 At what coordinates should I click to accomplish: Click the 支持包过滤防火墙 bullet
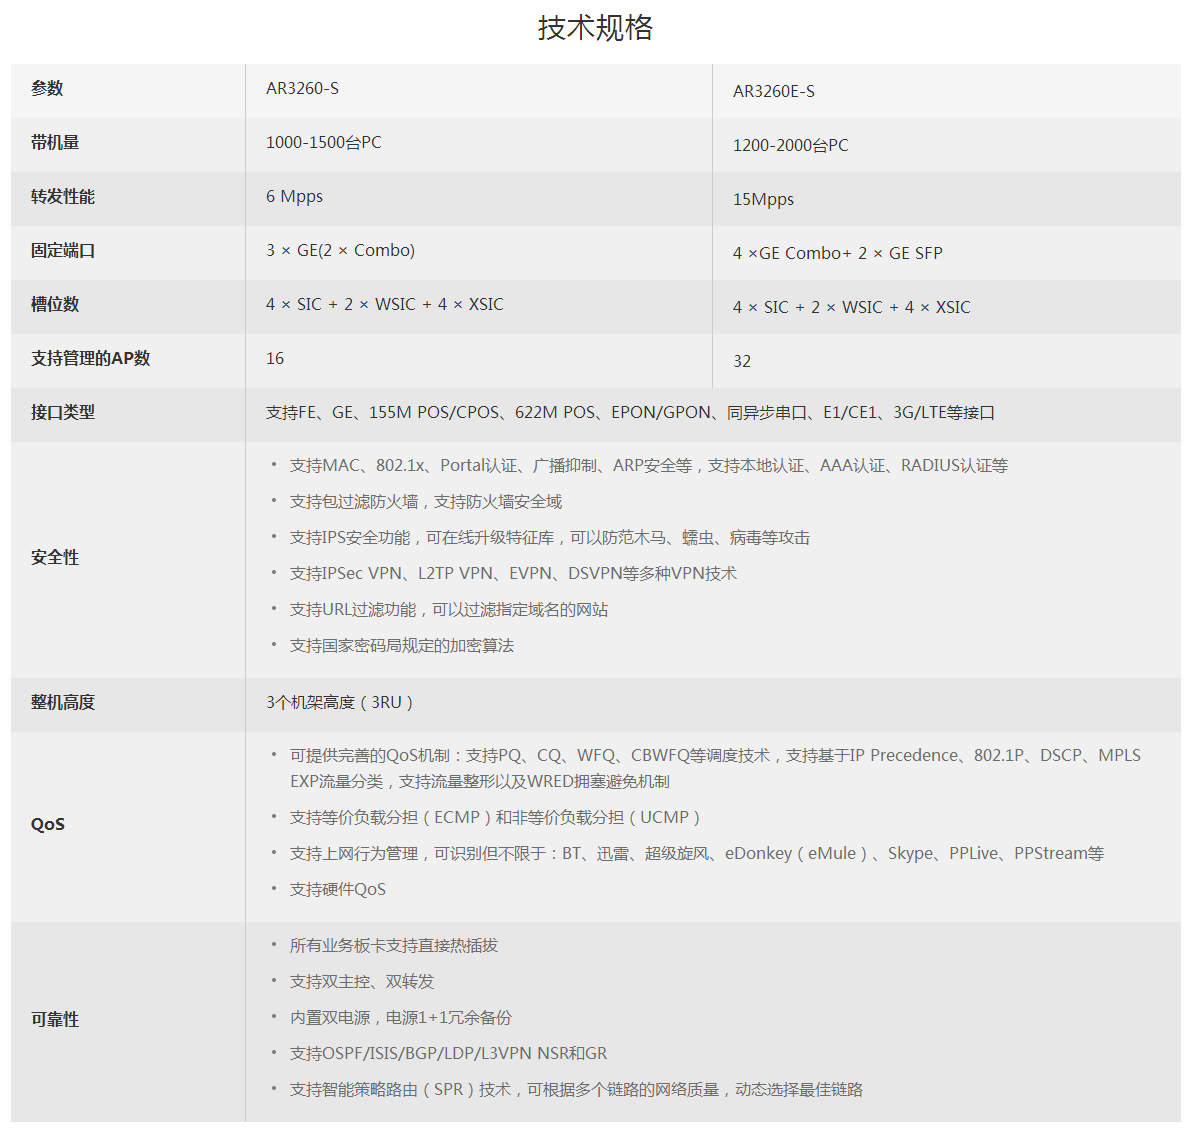pos(426,502)
